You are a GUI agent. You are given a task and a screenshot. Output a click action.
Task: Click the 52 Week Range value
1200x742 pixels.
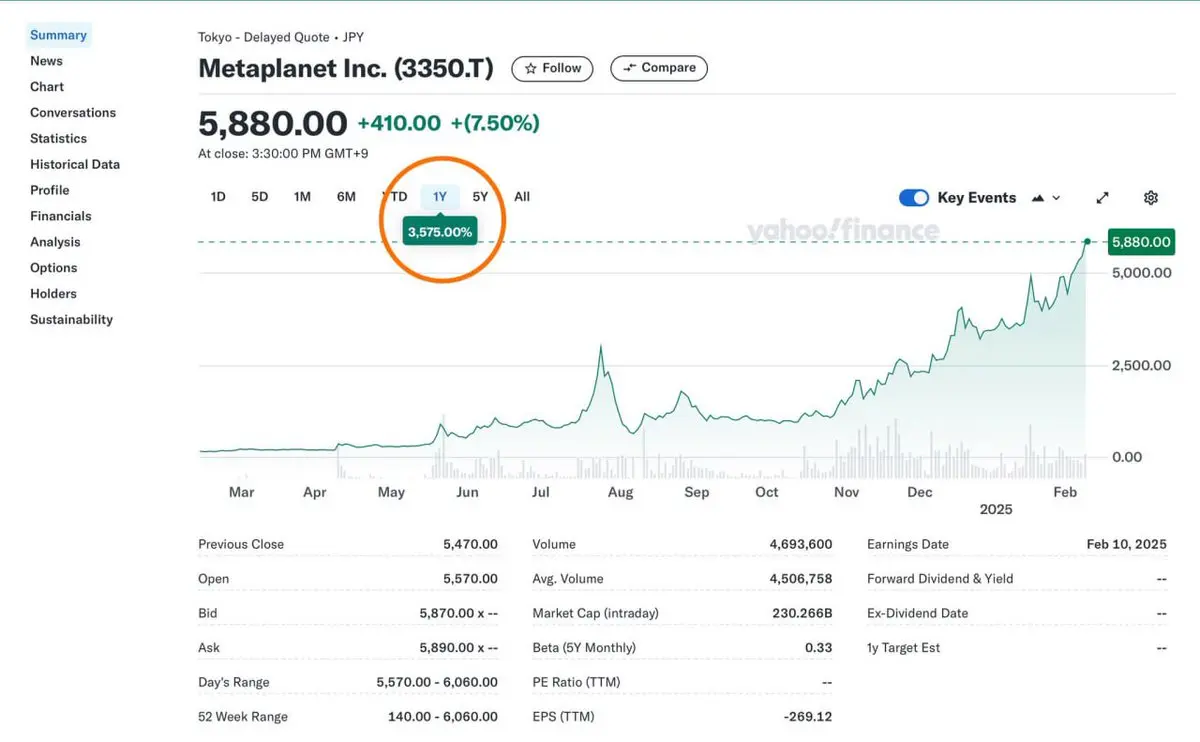(x=443, y=717)
